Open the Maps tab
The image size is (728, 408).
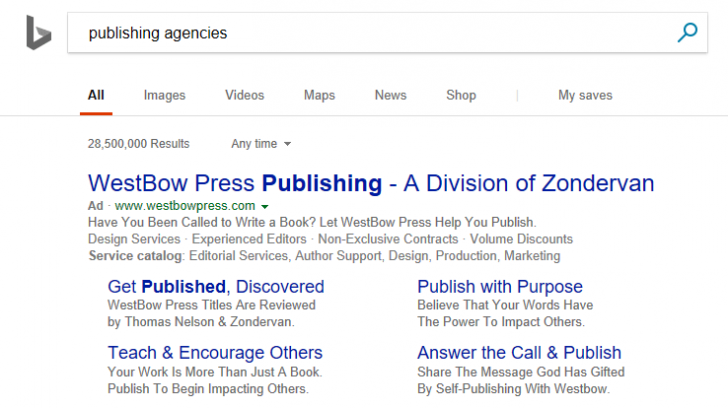click(319, 95)
